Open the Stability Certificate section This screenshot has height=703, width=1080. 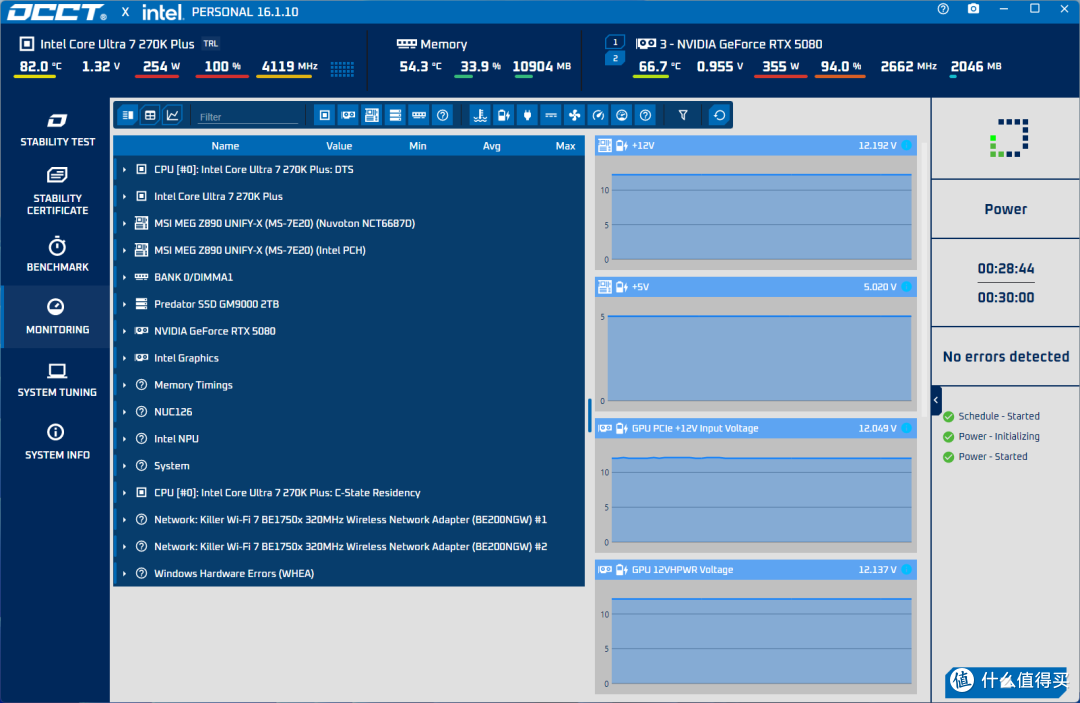tap(57, 191)
